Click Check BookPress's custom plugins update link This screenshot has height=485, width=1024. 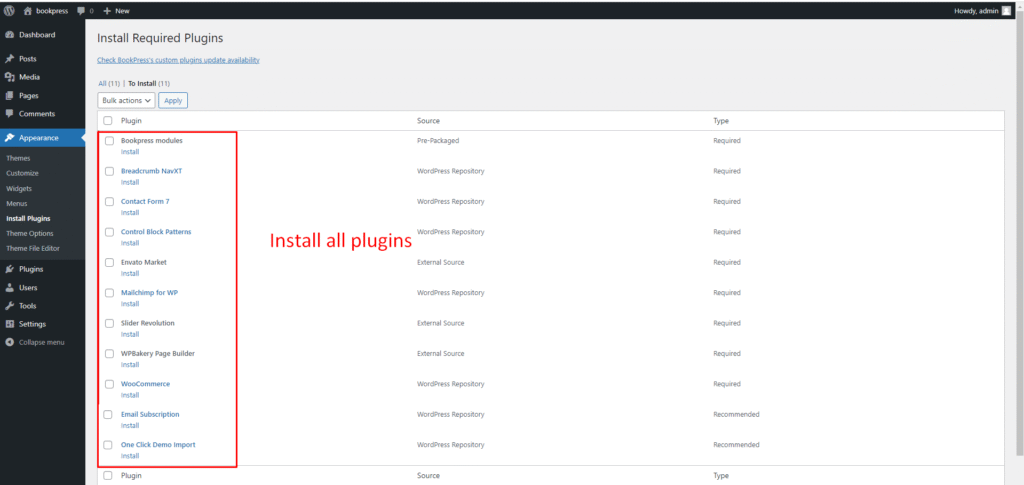[178, 60]
